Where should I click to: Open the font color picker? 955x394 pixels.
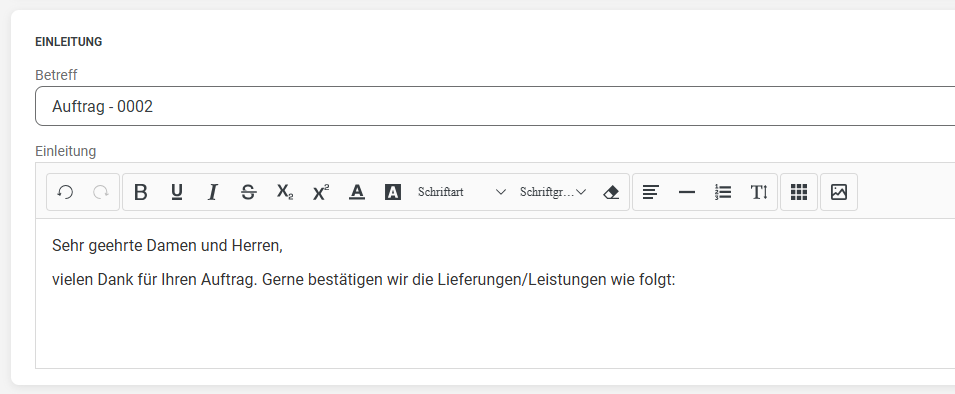[357, 192]
